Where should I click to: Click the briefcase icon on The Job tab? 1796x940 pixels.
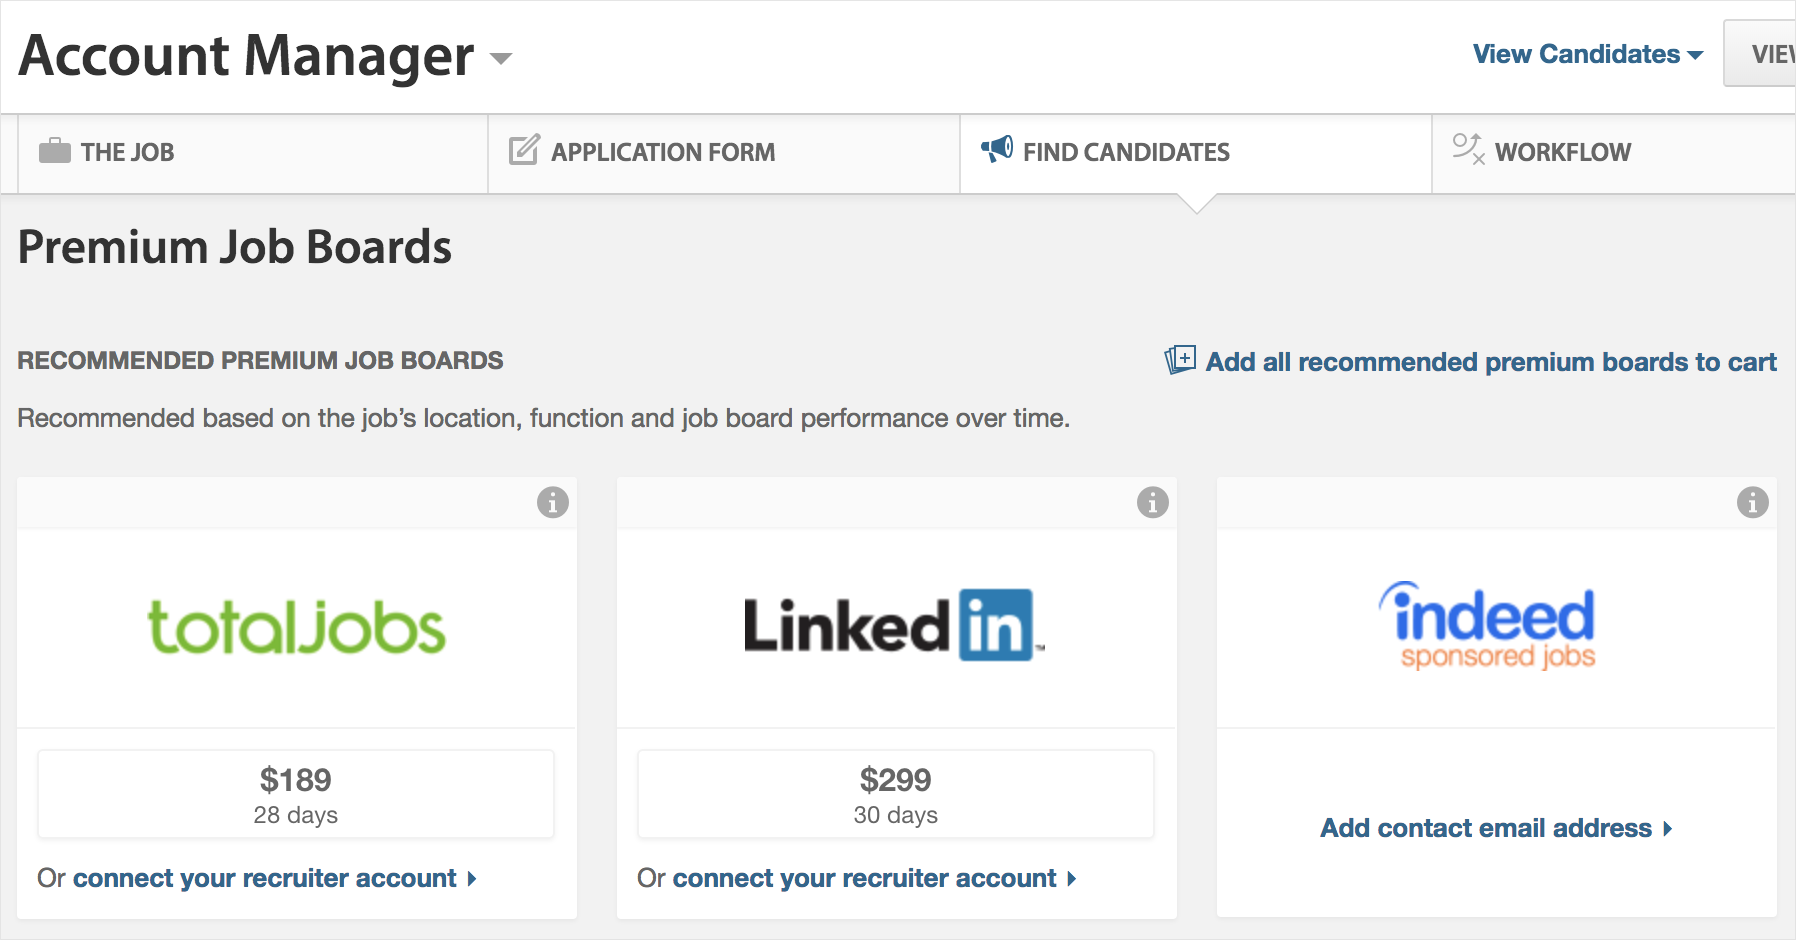click(55, 151)
